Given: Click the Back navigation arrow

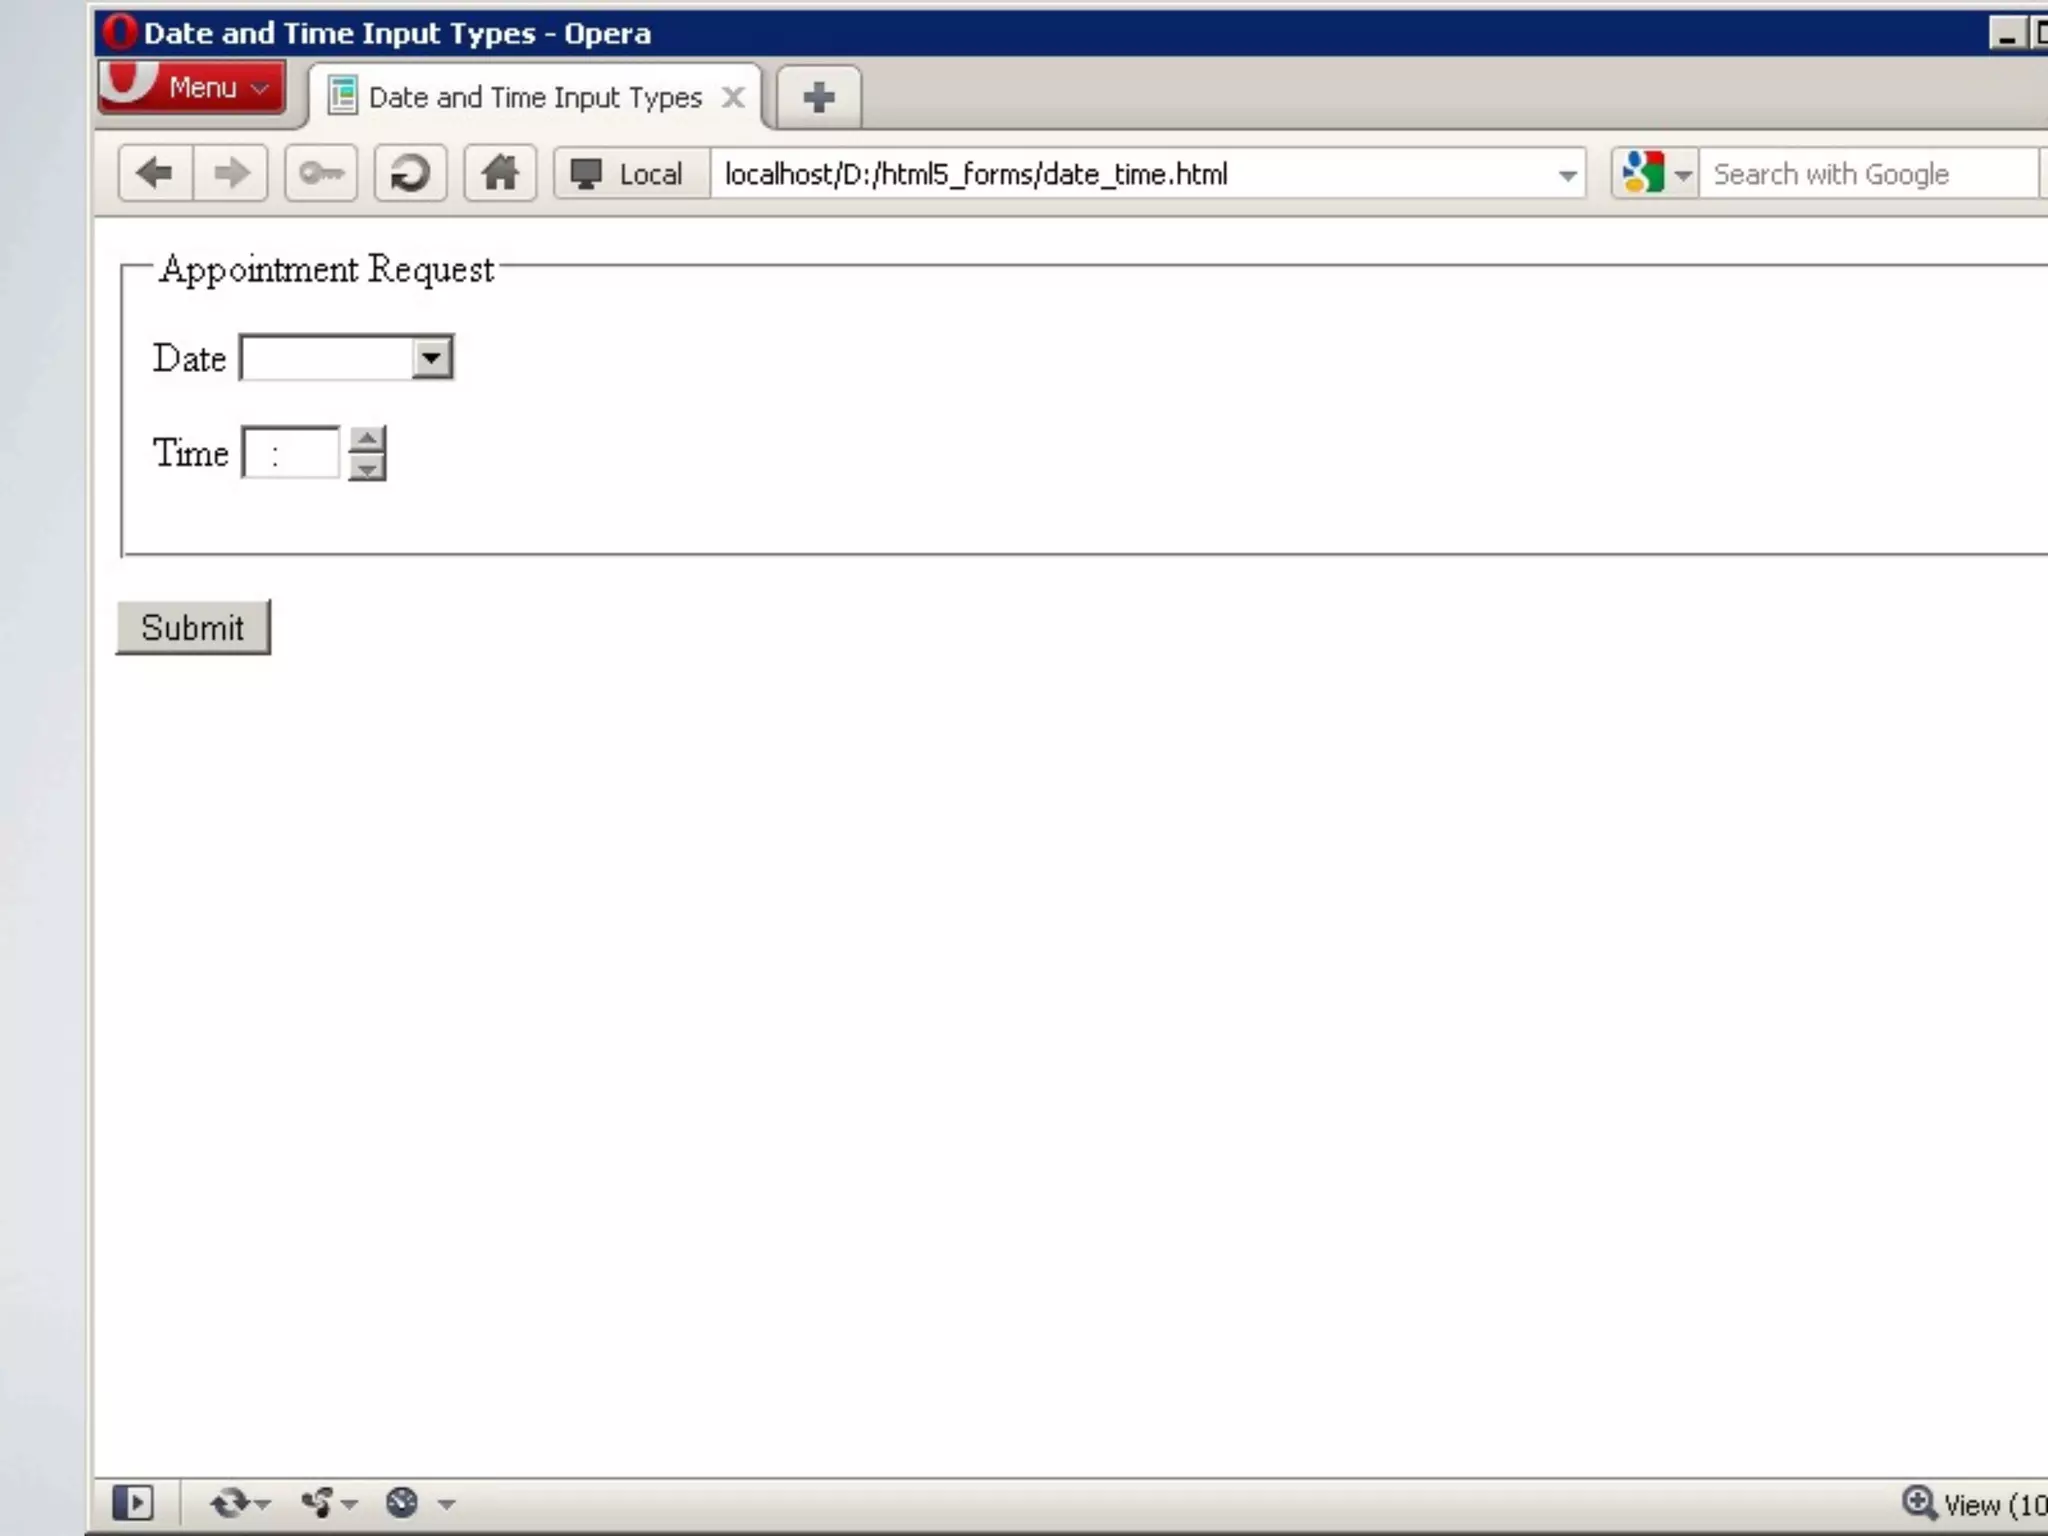Looking at the screenshot, I should (155, 173).
